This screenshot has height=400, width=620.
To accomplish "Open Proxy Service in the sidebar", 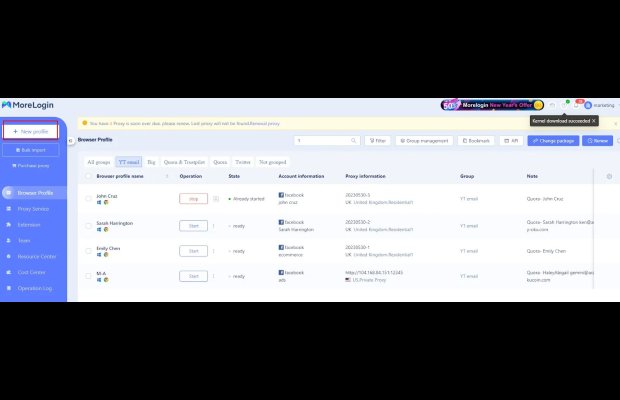I will [33, 208].
